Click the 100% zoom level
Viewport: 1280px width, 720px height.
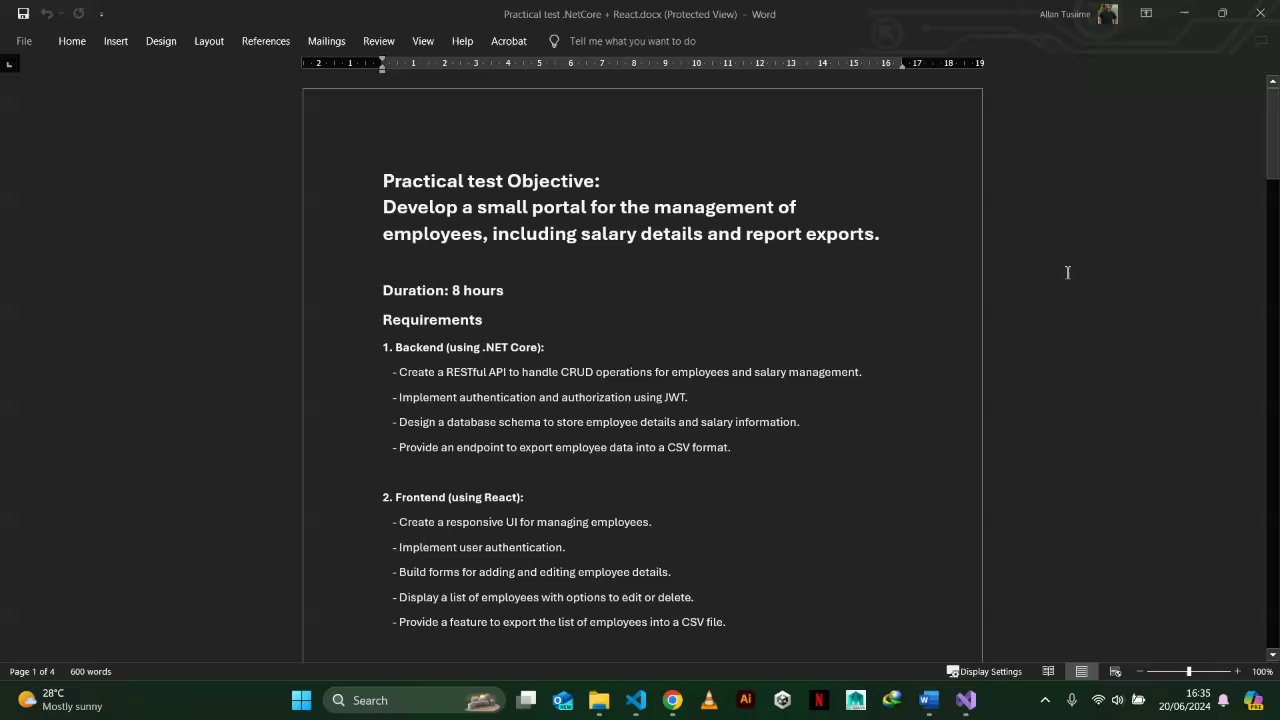point(1262,671)
